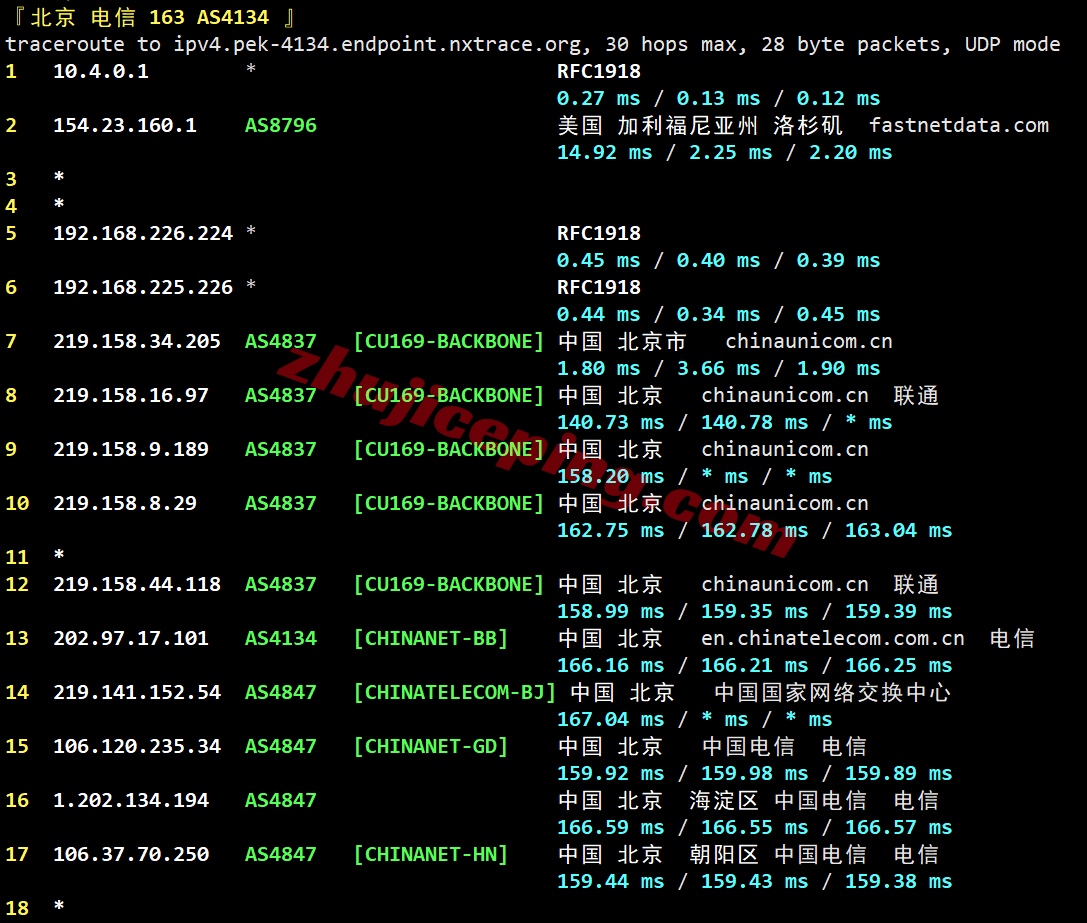This screenshot has width=1087, height=923.
Task: Click the IP 106.120.235.34
Action: tap(137, 748)
